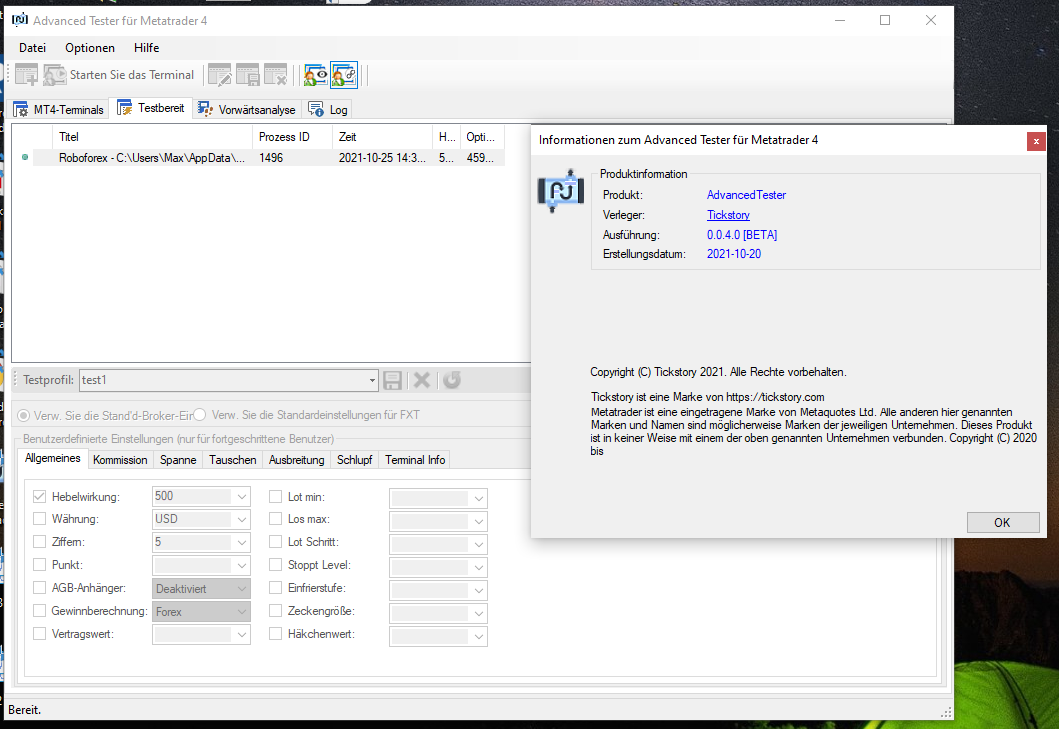Enable the Lot min checkbox

(x=275, y=497)
